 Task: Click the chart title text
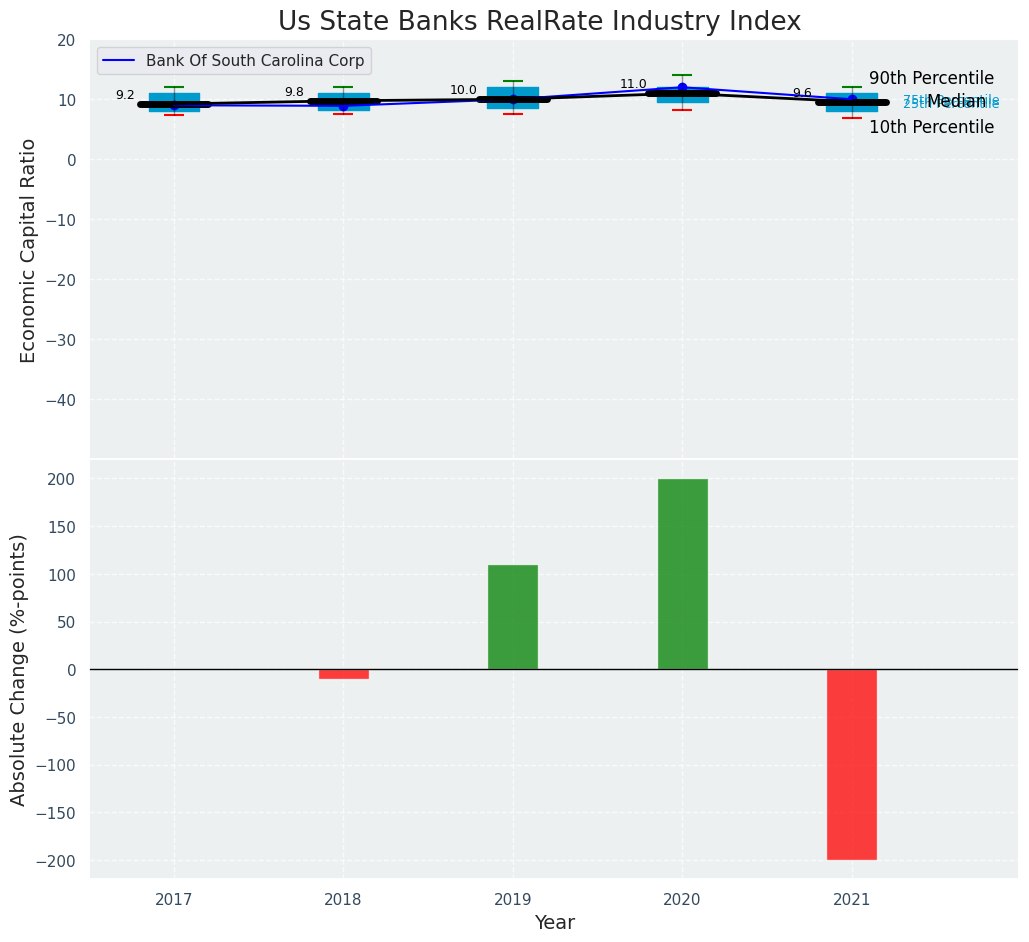click(539, 22)
